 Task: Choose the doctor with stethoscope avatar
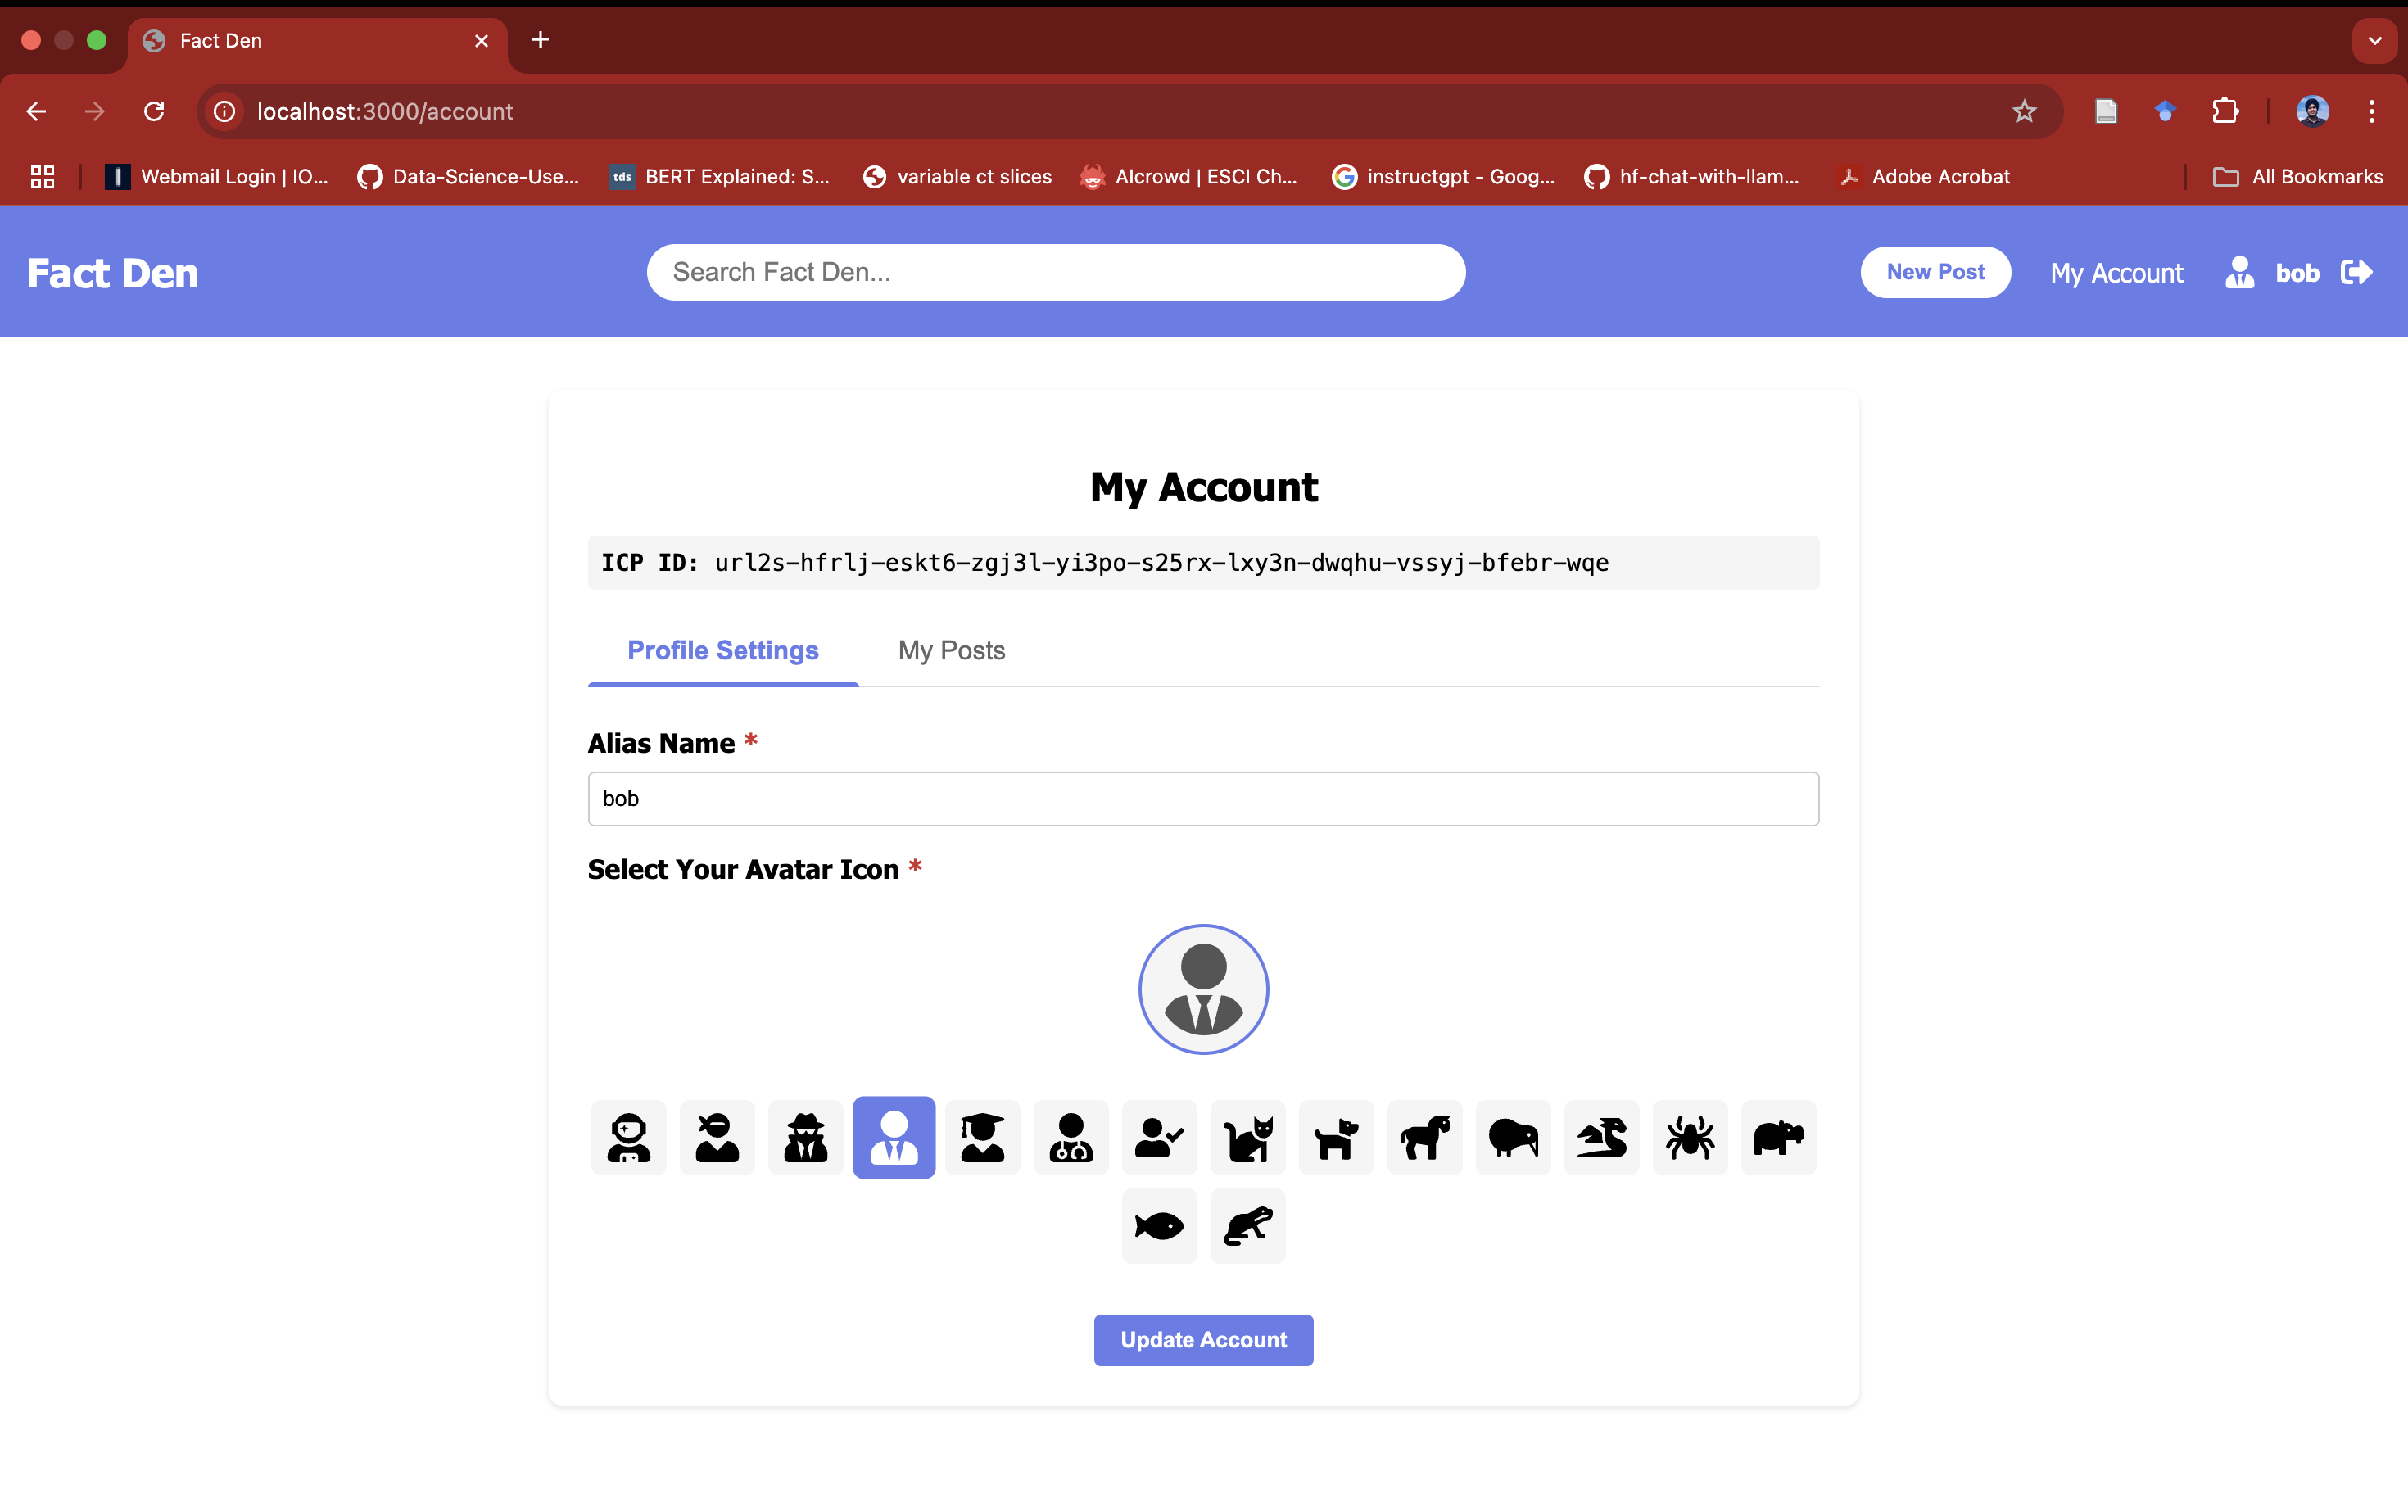(x=1070, y=1137)
